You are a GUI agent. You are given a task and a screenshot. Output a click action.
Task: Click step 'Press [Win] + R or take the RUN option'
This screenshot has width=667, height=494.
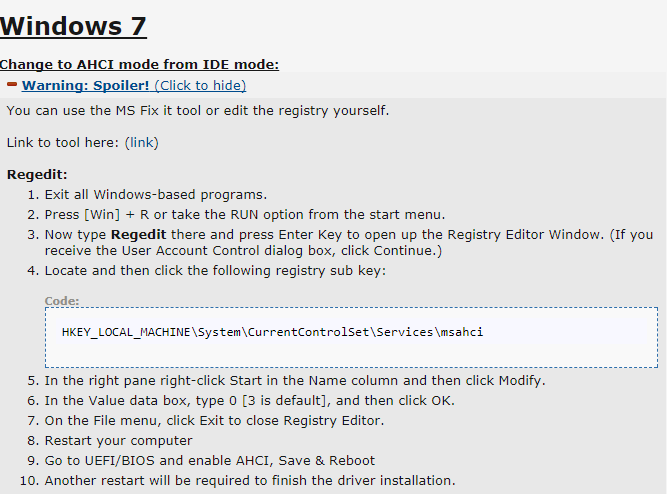(x=245, y=214)
